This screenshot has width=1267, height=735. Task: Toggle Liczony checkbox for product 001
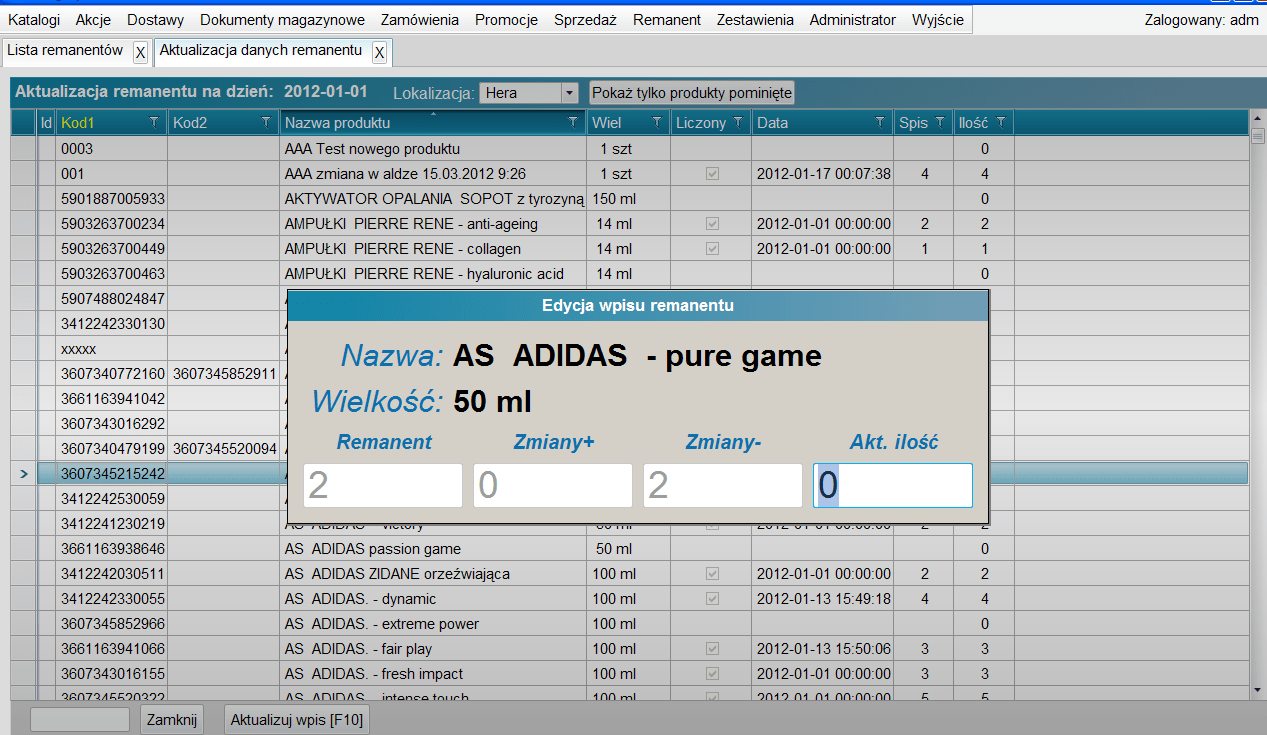point(712,174)
